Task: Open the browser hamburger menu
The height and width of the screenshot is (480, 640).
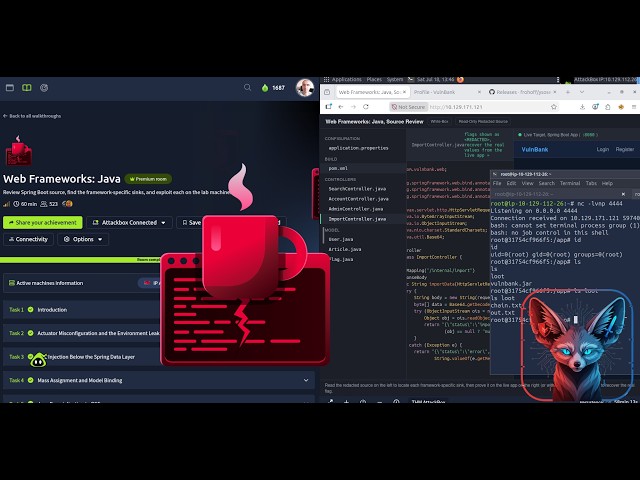Action: pyautogui.click(x=634, y=107)
